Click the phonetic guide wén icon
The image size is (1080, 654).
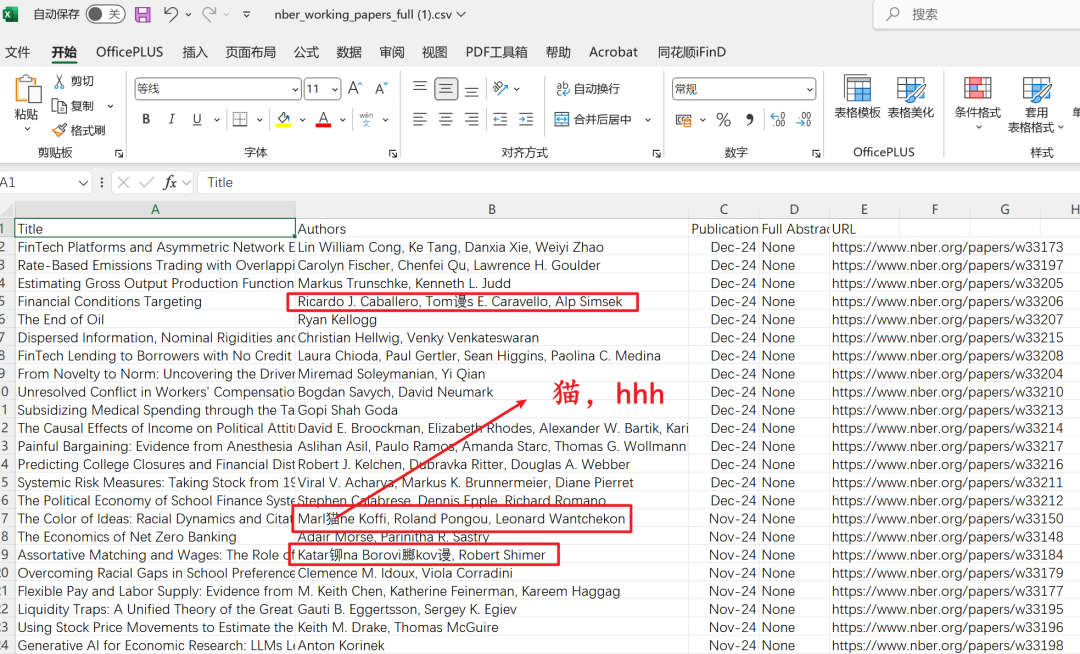366,119
